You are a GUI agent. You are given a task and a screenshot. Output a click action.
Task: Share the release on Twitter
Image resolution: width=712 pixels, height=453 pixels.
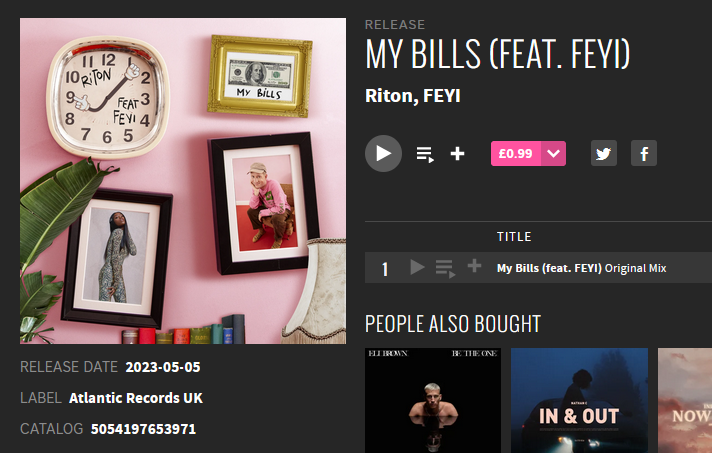point(603,153)
